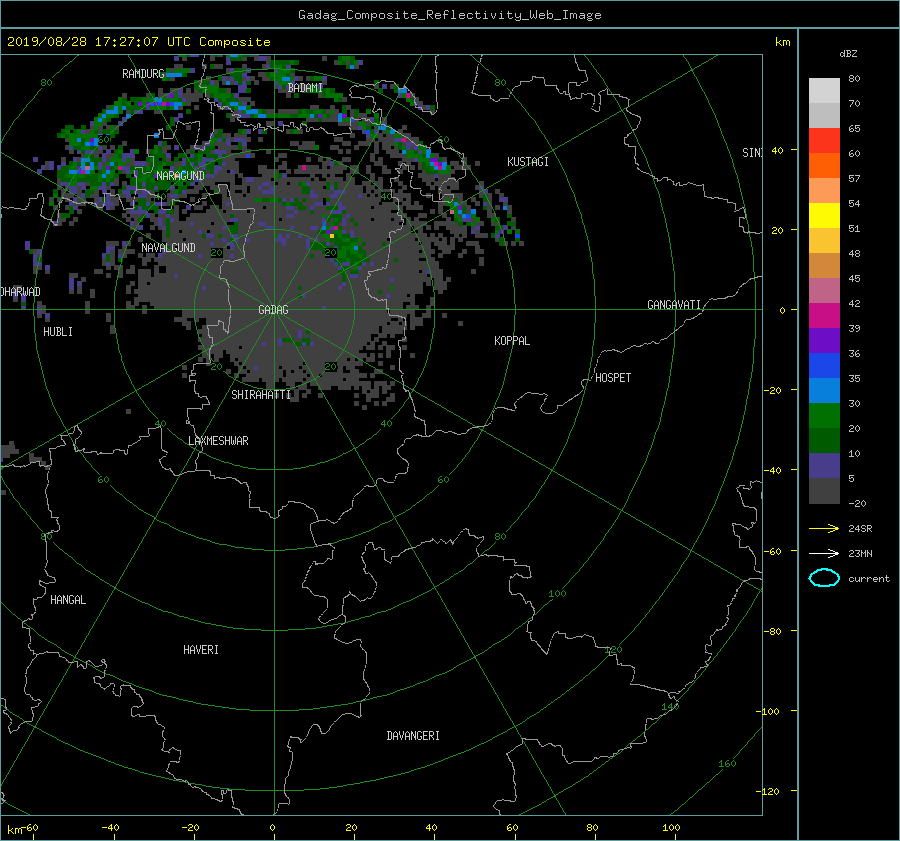This screenshot has height=841, width=900.
Task: Click the dark gray 5 dBZ legend swatch
Action: point(824,491)
